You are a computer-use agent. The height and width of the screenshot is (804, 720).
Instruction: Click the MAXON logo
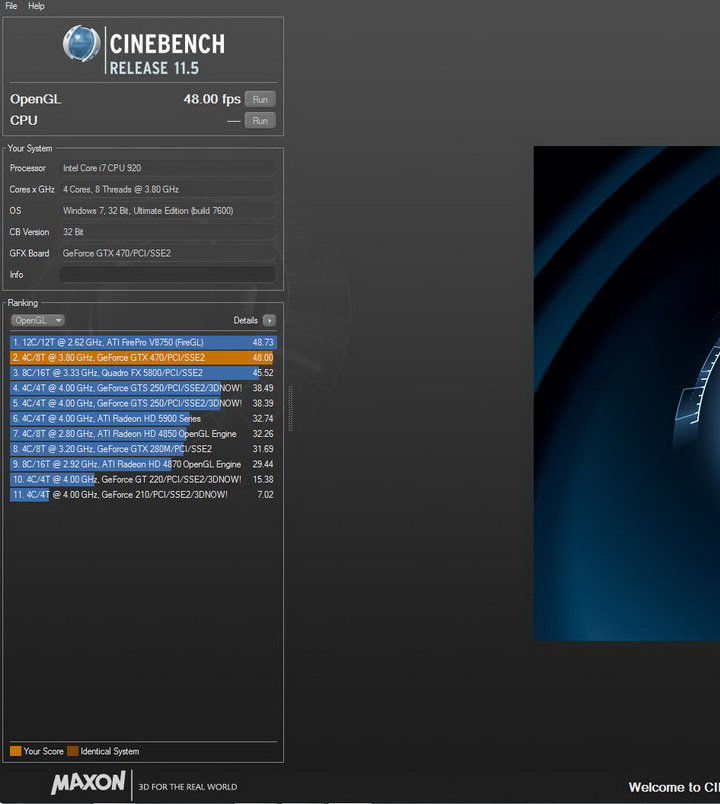pyautogui.click(x=88, y=782)
